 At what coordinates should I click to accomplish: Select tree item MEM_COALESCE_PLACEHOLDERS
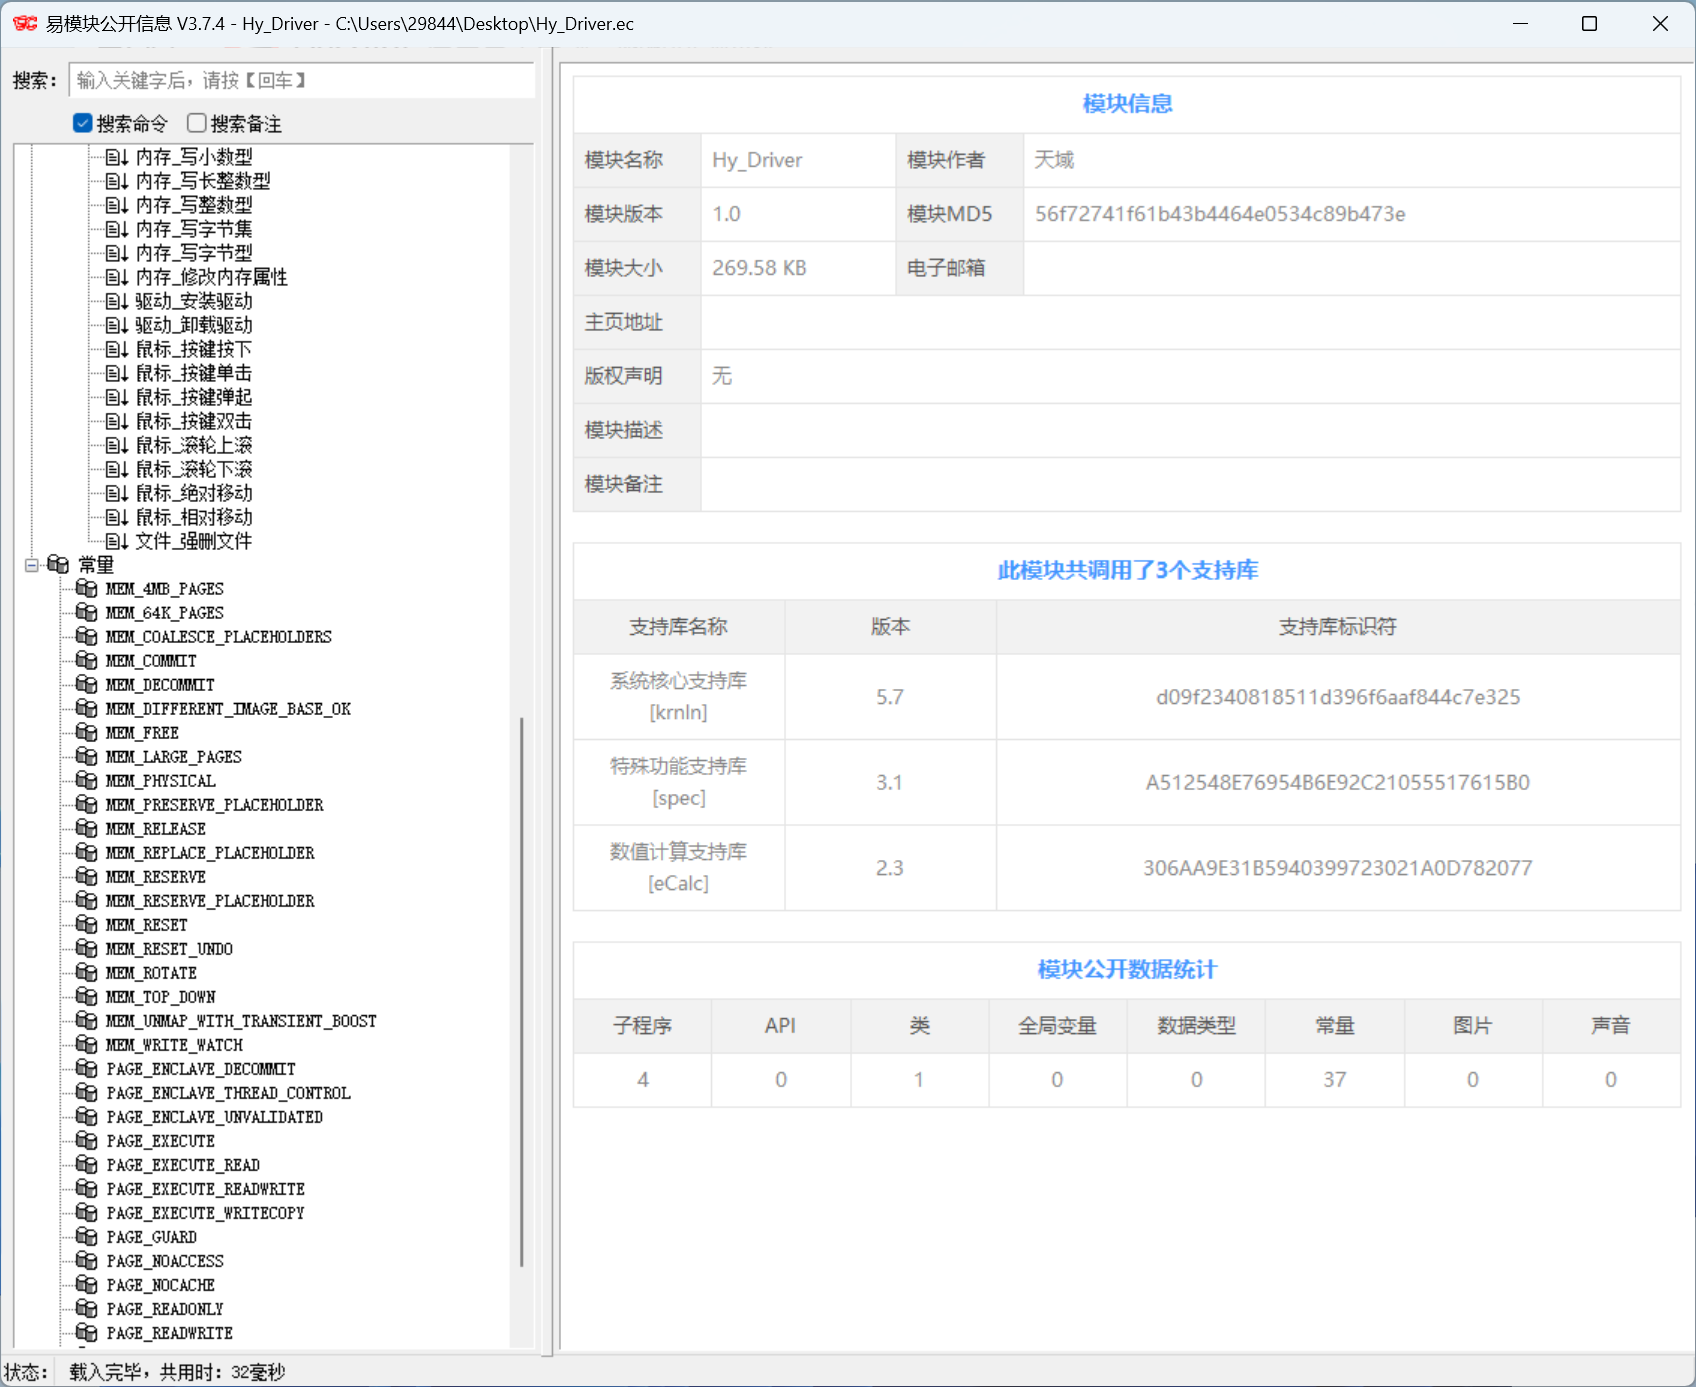pos(219,637)
